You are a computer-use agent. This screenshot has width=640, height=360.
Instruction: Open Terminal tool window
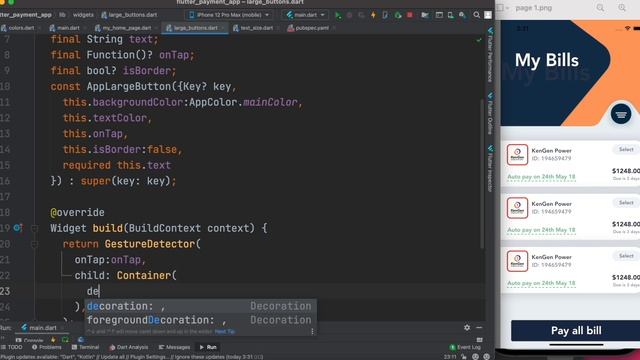pyautogui.click(x=85, y=347)
